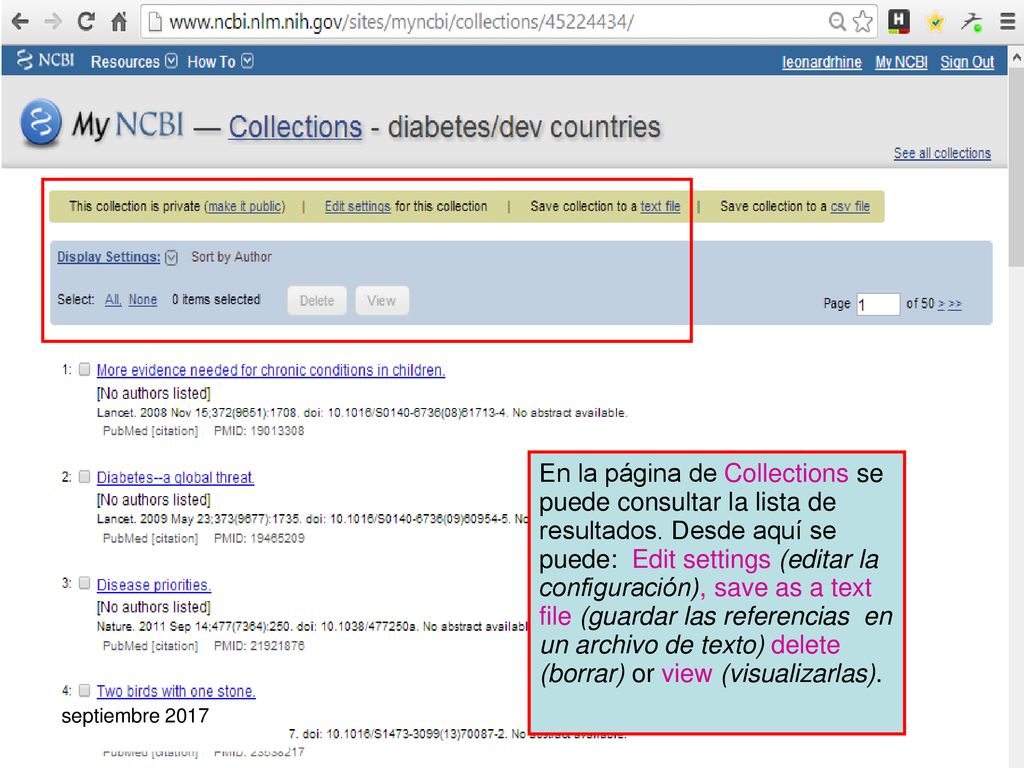Check the box for Two birds with one stone
This screenshot has width=1024, height=768.
click(x=84, y=690)
